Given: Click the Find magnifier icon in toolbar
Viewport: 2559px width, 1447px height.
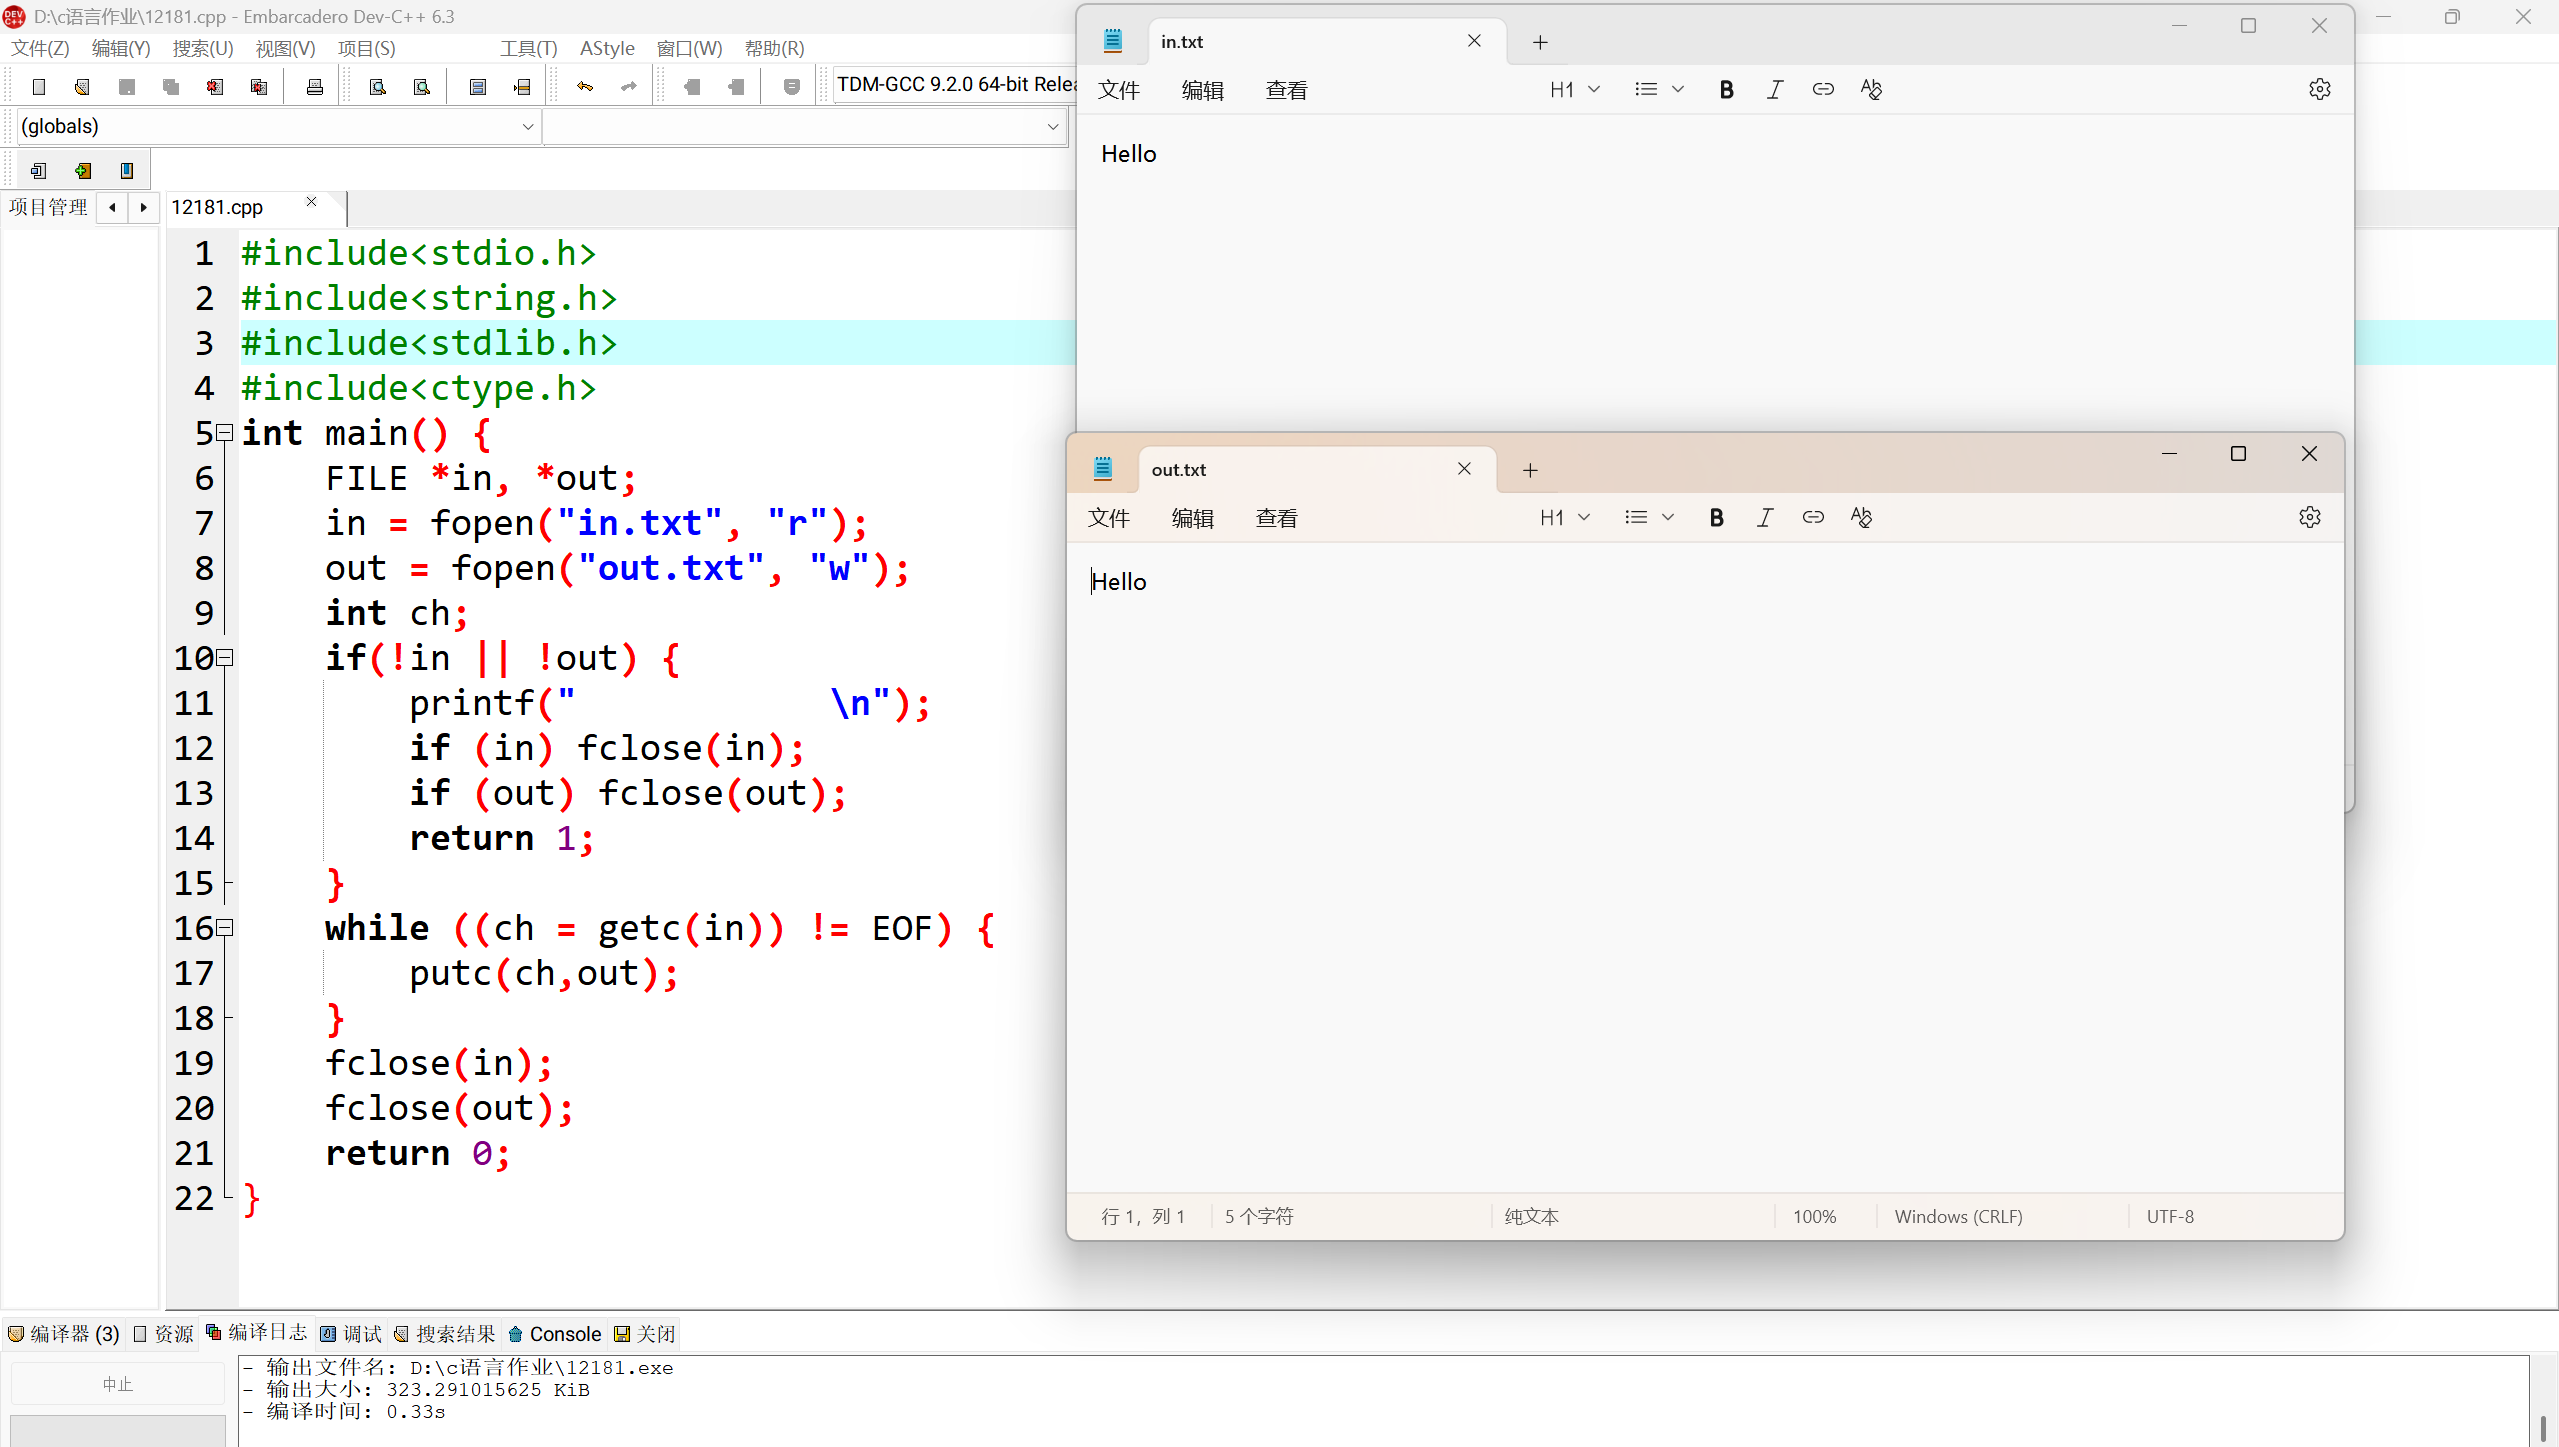Looking at the screenshot, I should [x=378, y=87].
